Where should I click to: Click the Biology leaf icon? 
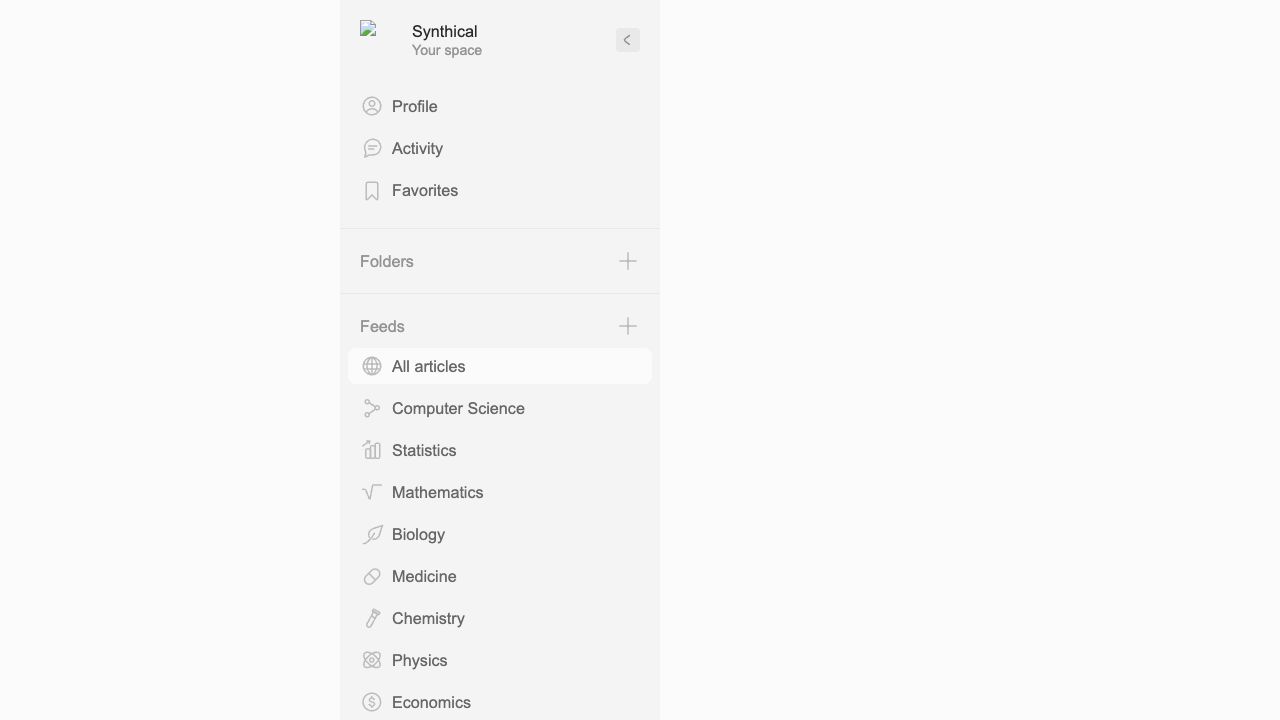[372, 535]
